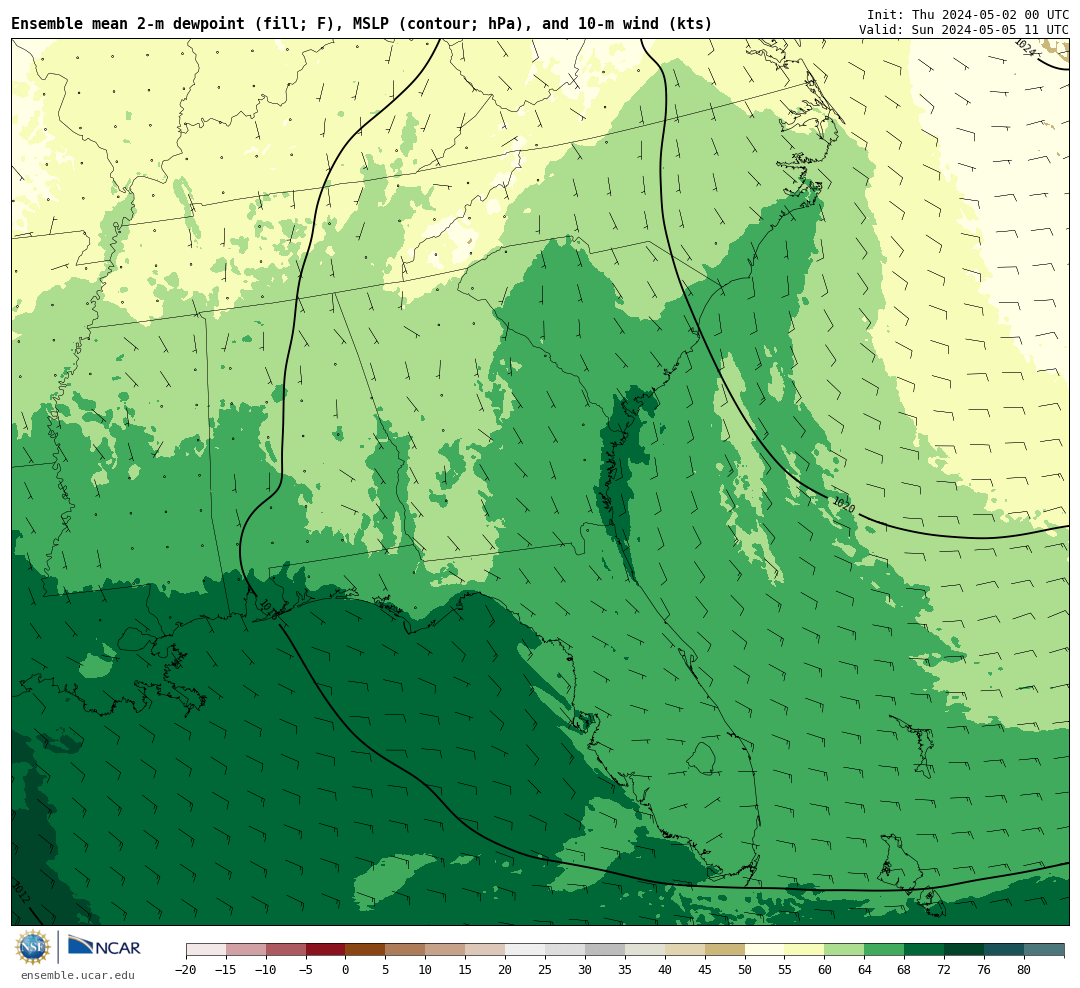This screenshot has height=988, width=1080.
Task: Click the colorbar tick label 64
Action: [x=865, y=969]
